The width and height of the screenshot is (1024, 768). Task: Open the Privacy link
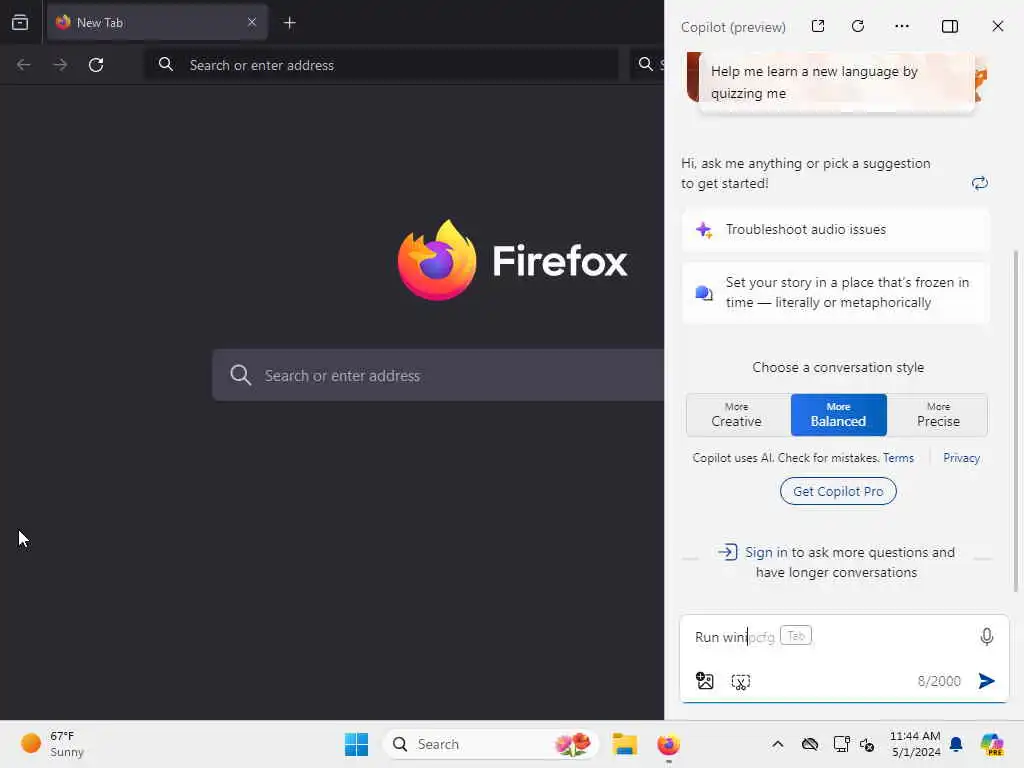[x=961, y=458]
